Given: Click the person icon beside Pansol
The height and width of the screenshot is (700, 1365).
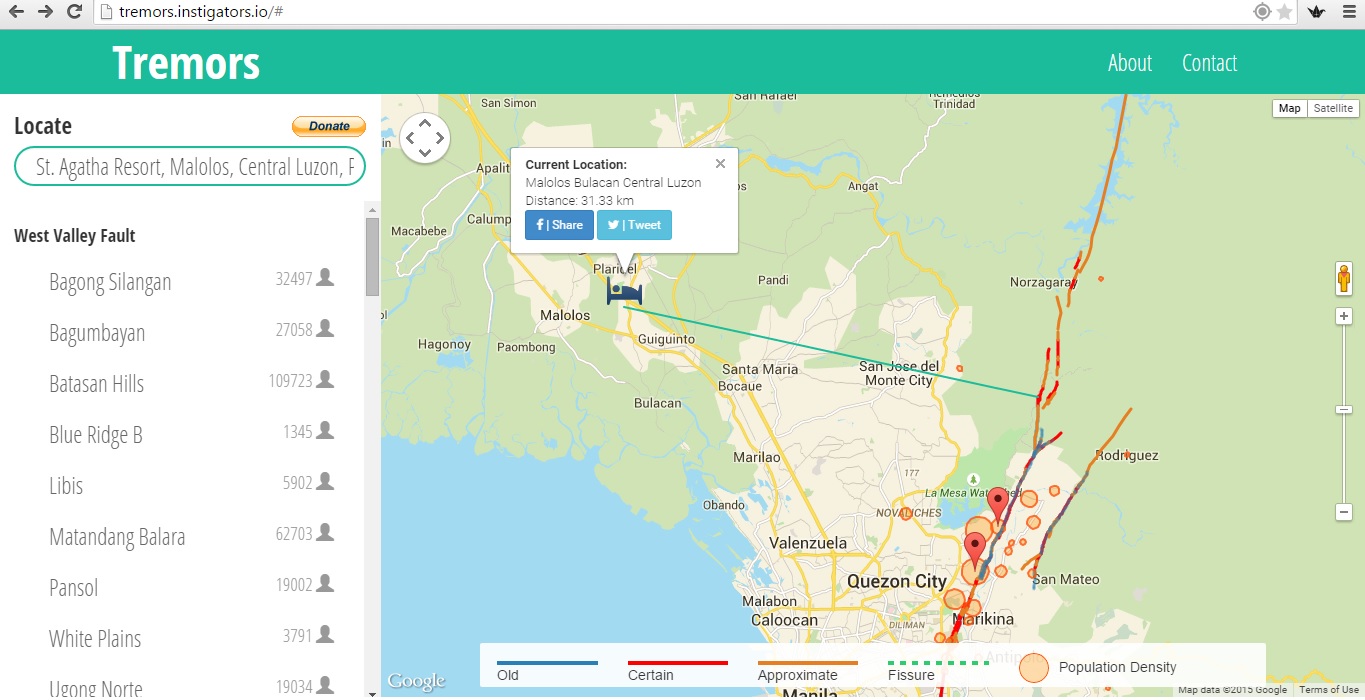Looking at the screenshot, I should point(325,584).
